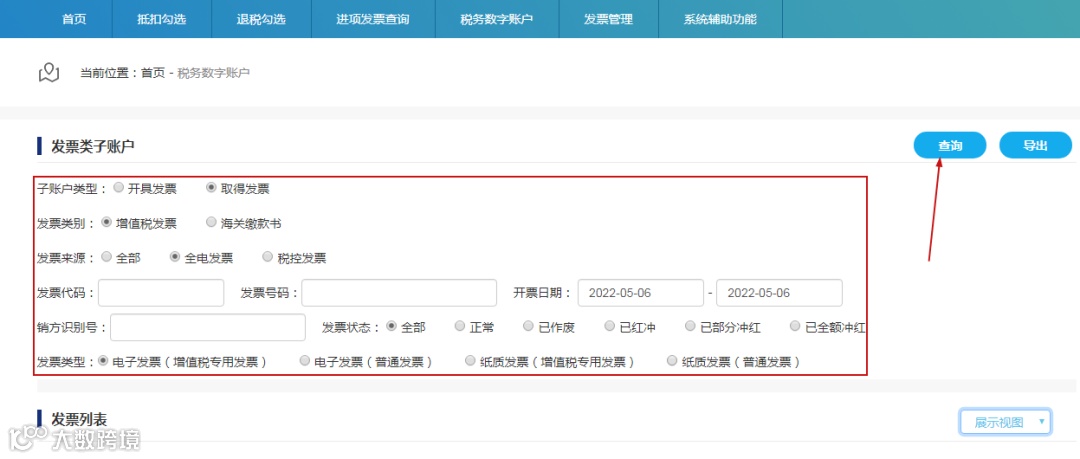Select the 正常 invoice status radio
The image size is (1080, 459).
(460, 326)
